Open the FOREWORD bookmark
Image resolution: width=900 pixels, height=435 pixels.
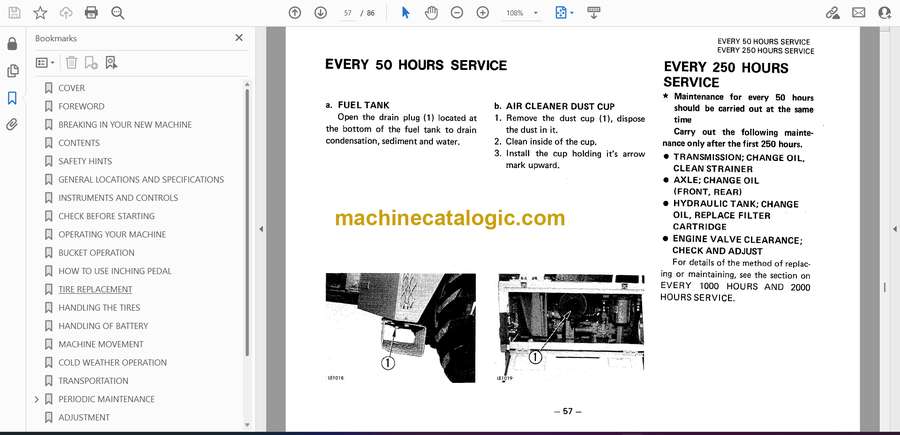81,106
